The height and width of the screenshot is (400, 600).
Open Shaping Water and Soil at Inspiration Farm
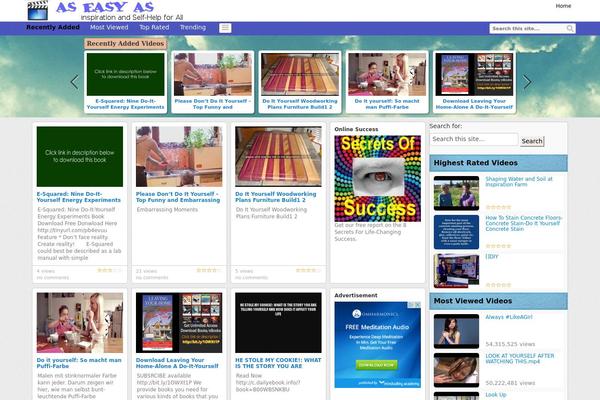(519, 182)
